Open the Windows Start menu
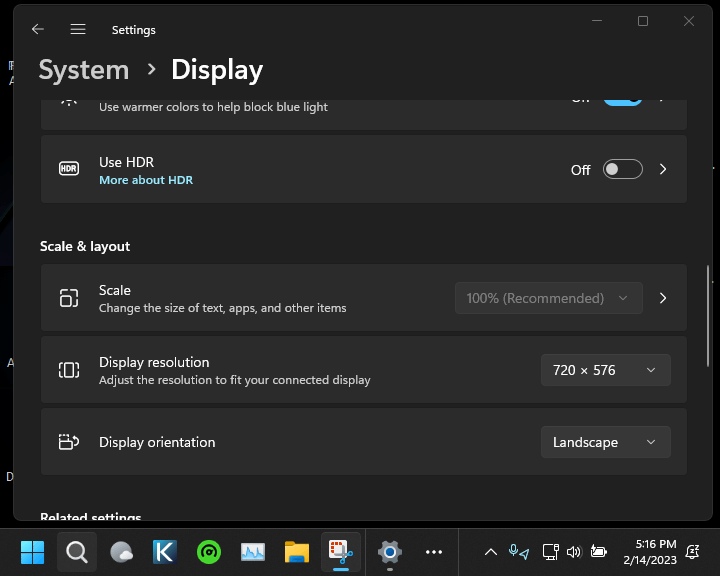 pos(32,551)
